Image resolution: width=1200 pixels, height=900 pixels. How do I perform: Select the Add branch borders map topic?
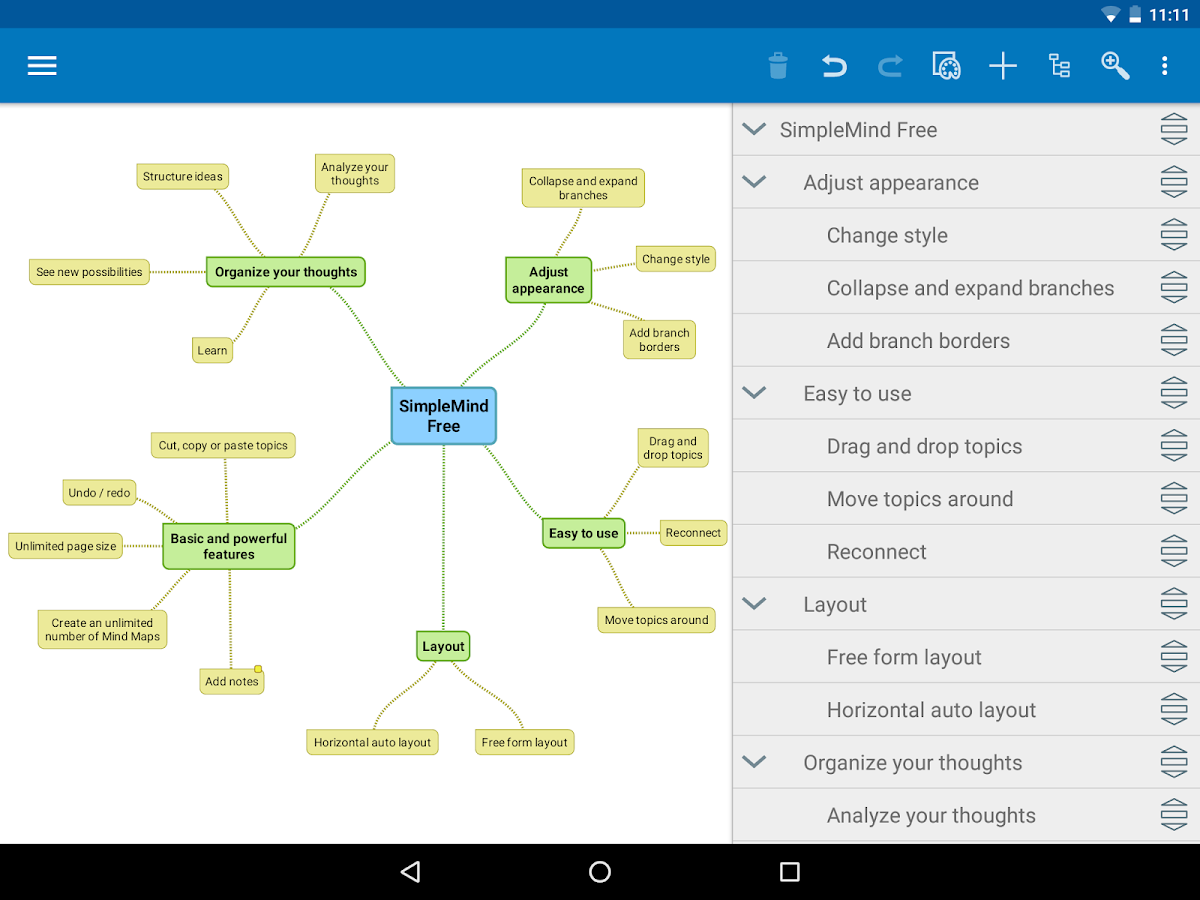659,340
